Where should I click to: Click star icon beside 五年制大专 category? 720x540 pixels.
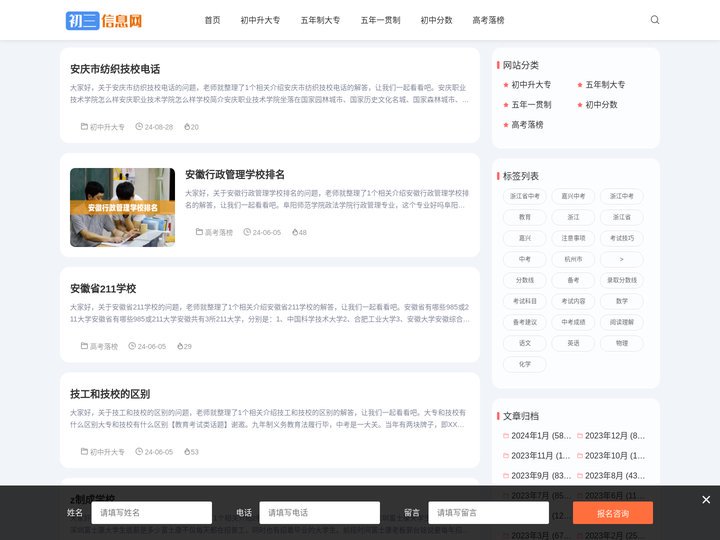[x=580, y=85]
